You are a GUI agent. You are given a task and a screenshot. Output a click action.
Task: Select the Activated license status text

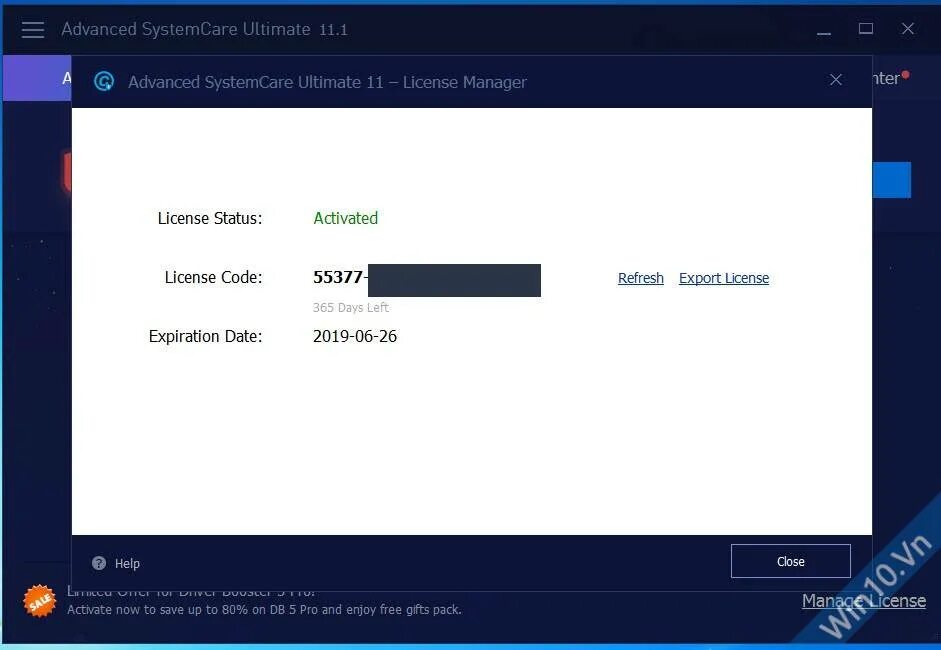pyautogui.click(x=346, y=218)
